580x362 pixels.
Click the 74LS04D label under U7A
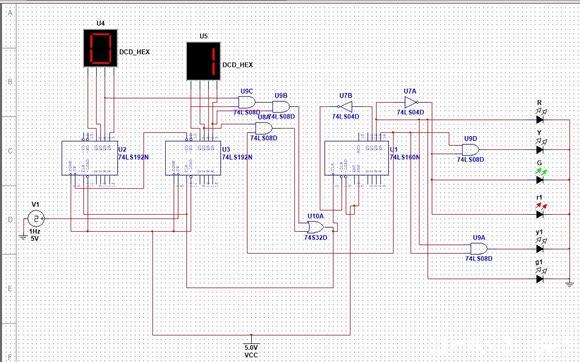[410, 112]
